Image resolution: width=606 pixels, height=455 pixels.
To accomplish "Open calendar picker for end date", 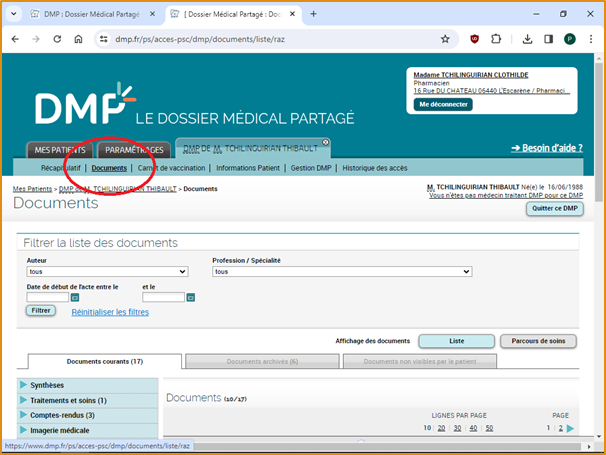I will click(x=191, y=297).
